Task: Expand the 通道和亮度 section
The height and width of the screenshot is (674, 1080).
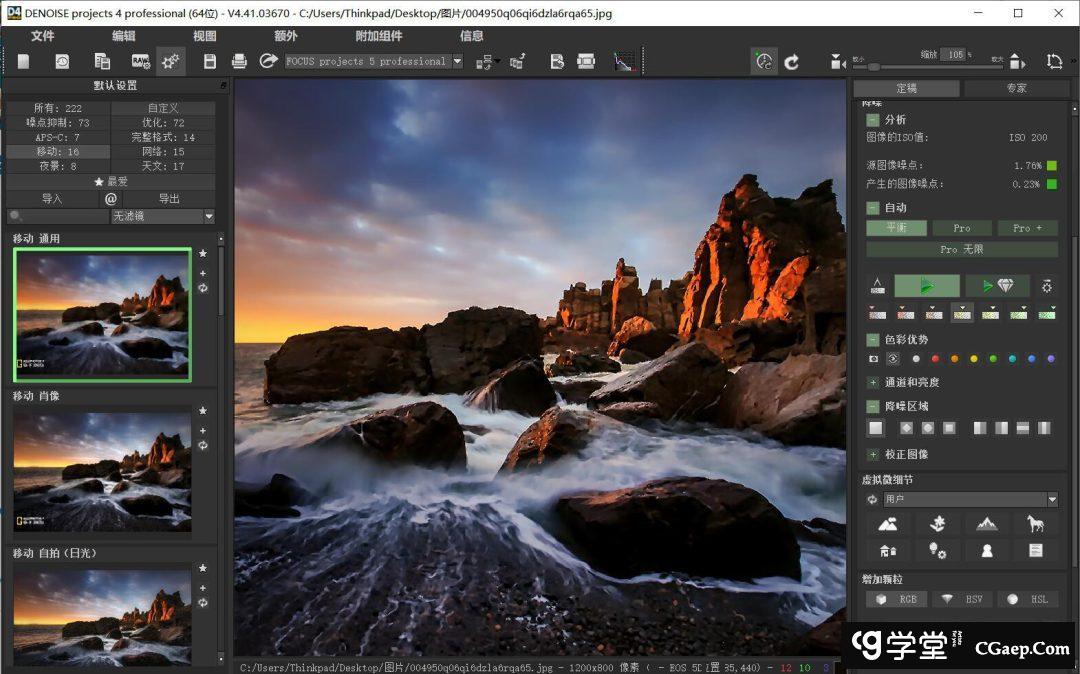Action: click(873, 383)
